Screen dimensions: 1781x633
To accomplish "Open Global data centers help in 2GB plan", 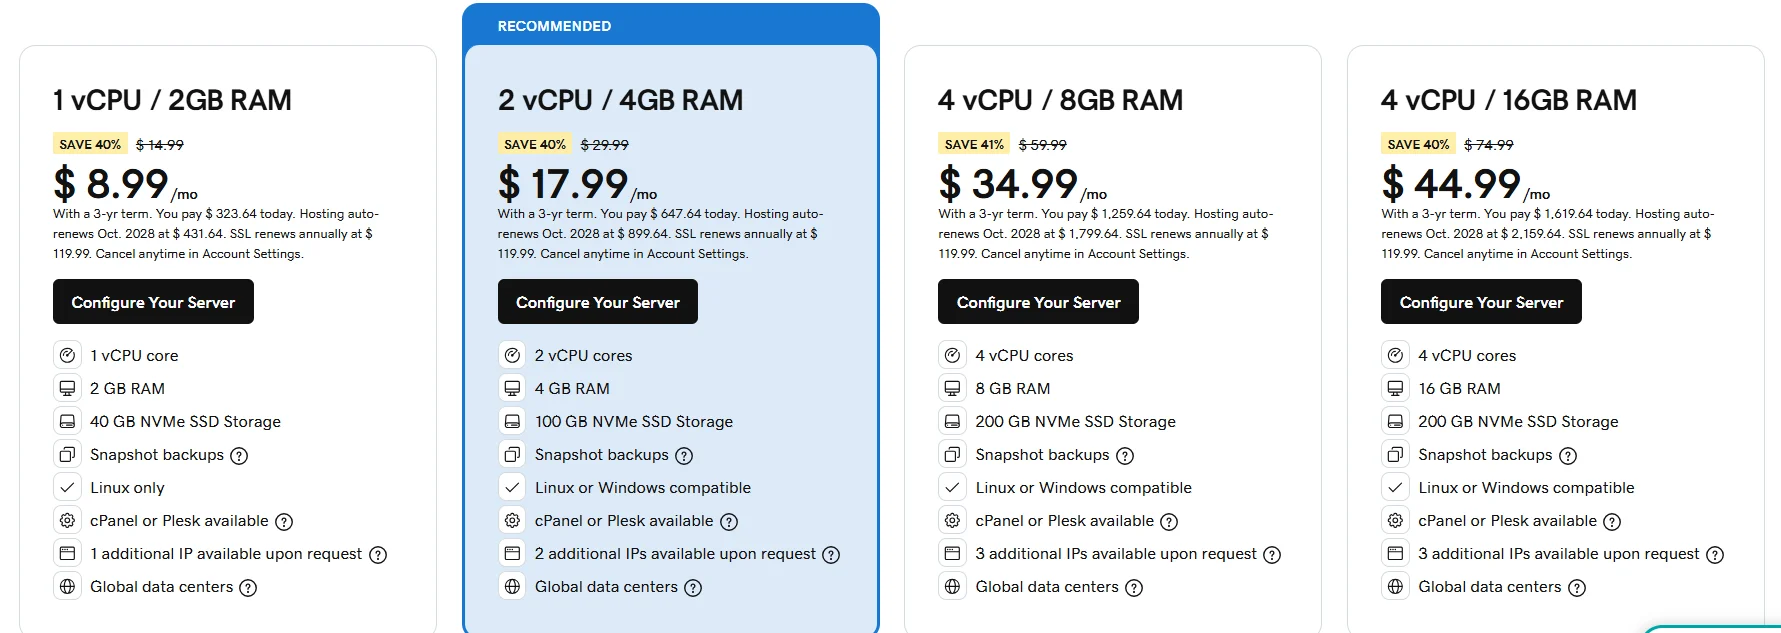I will tap(248, 588).
